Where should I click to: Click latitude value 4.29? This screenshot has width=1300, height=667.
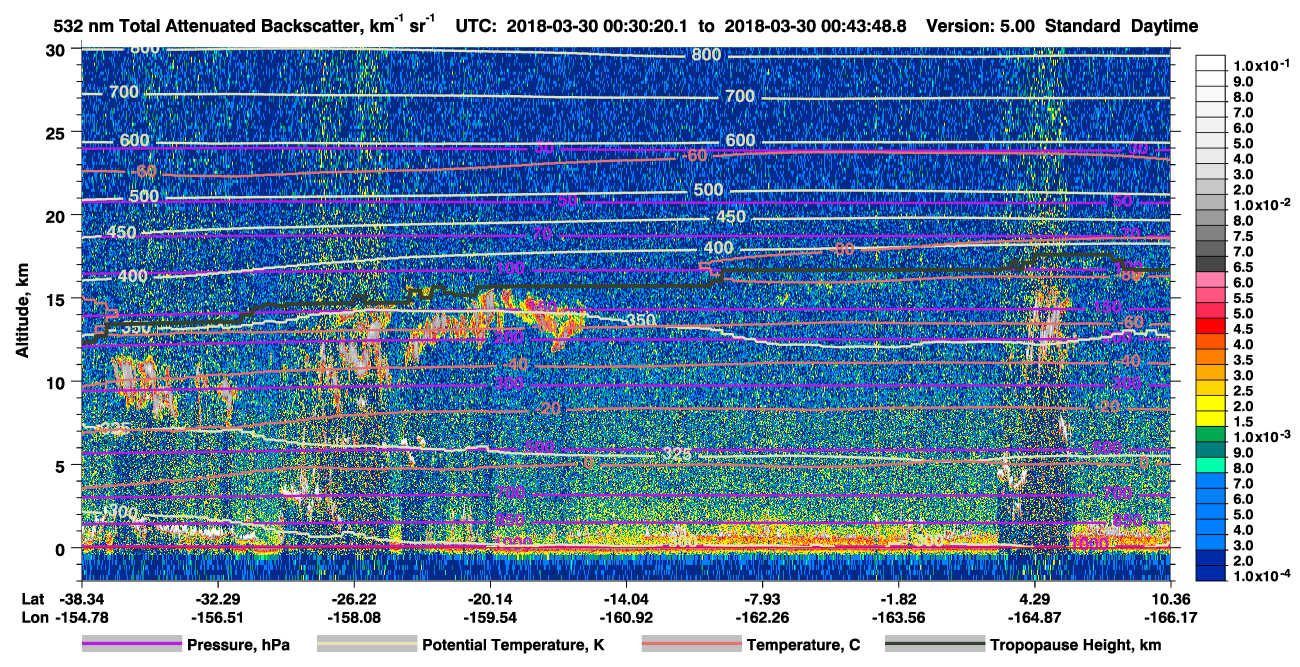pyautogui.click(x=1034, y=598)
